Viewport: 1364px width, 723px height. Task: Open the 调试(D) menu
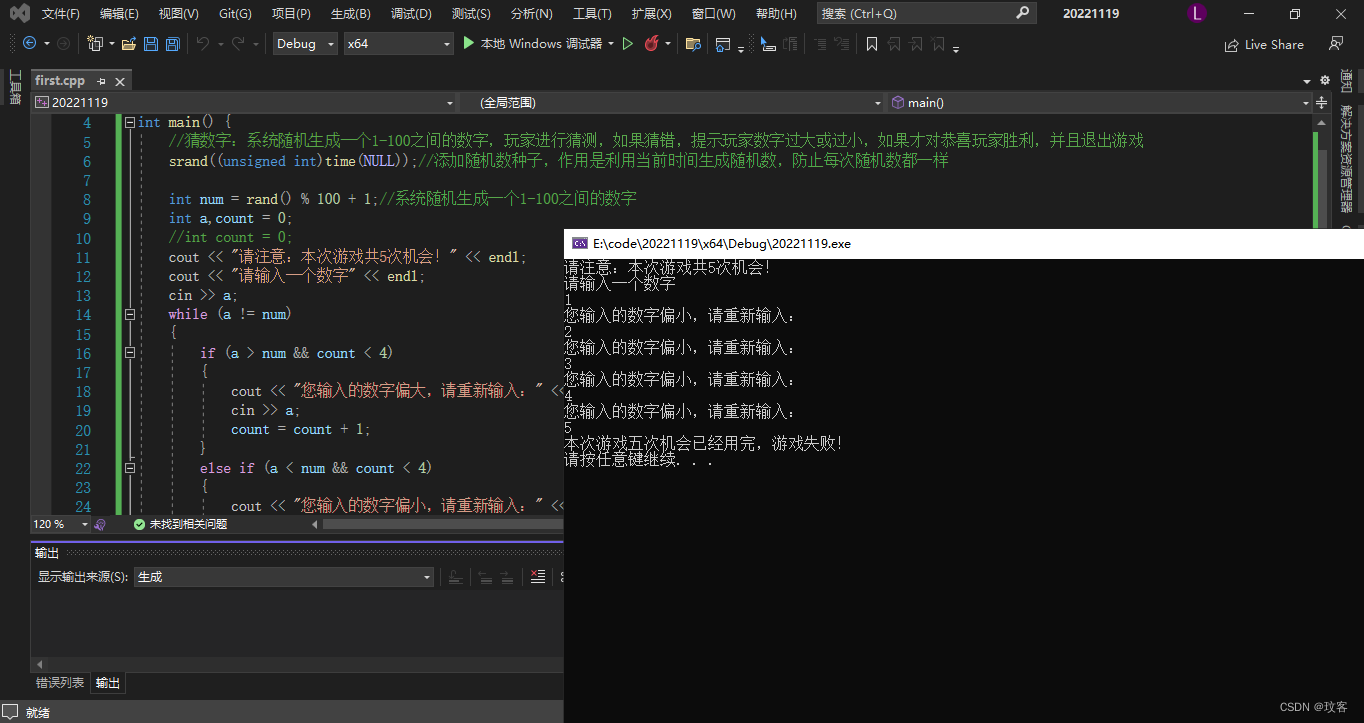click(411, 14)
